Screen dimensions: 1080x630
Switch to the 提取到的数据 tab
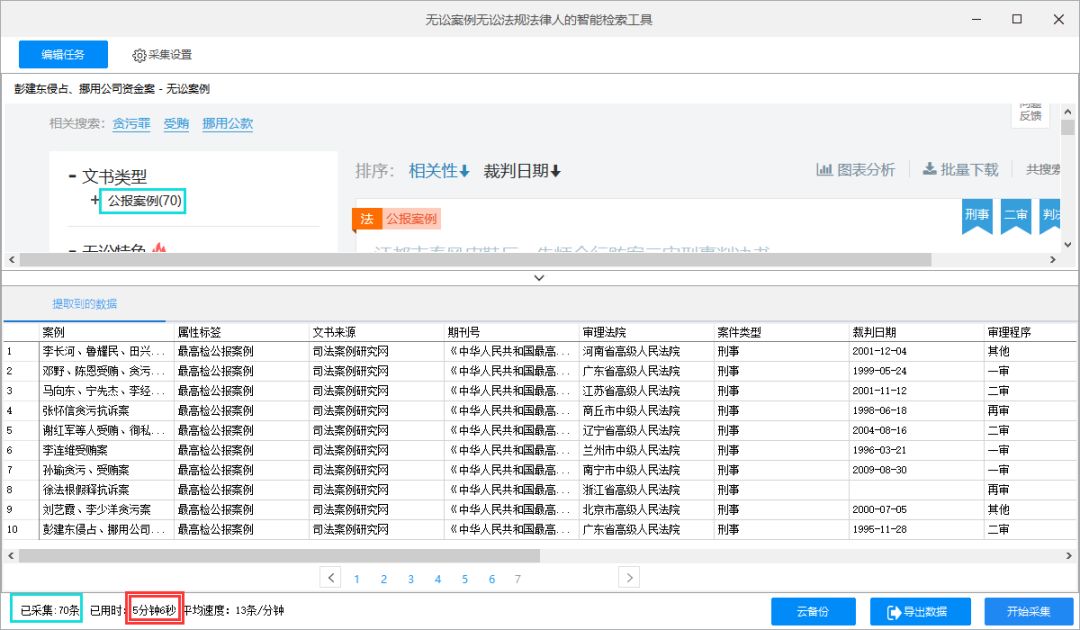[85, 304]
